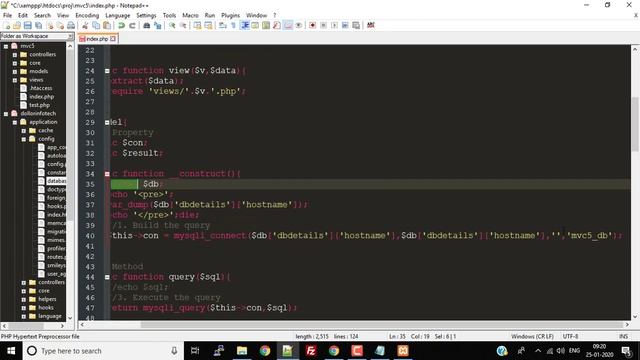This screenshot has width=640, height=360.
Task: Click the Zoom In toolbar icon
Action: pyautogui.click(x=172, y=25)
